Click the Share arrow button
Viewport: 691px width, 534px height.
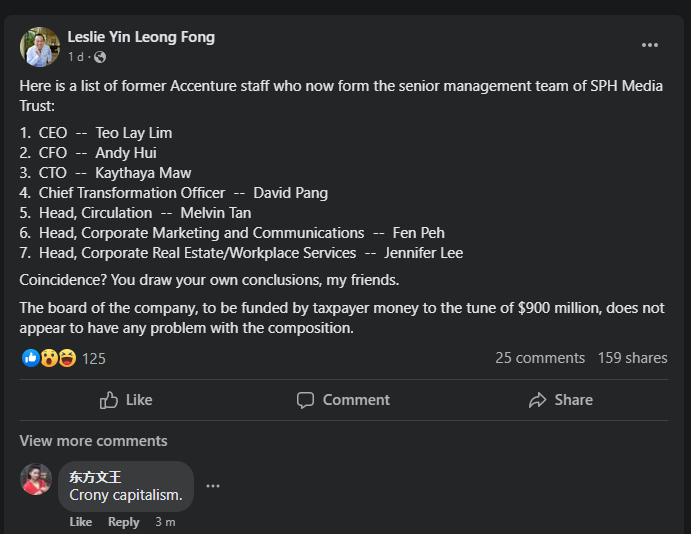[560, 400]
